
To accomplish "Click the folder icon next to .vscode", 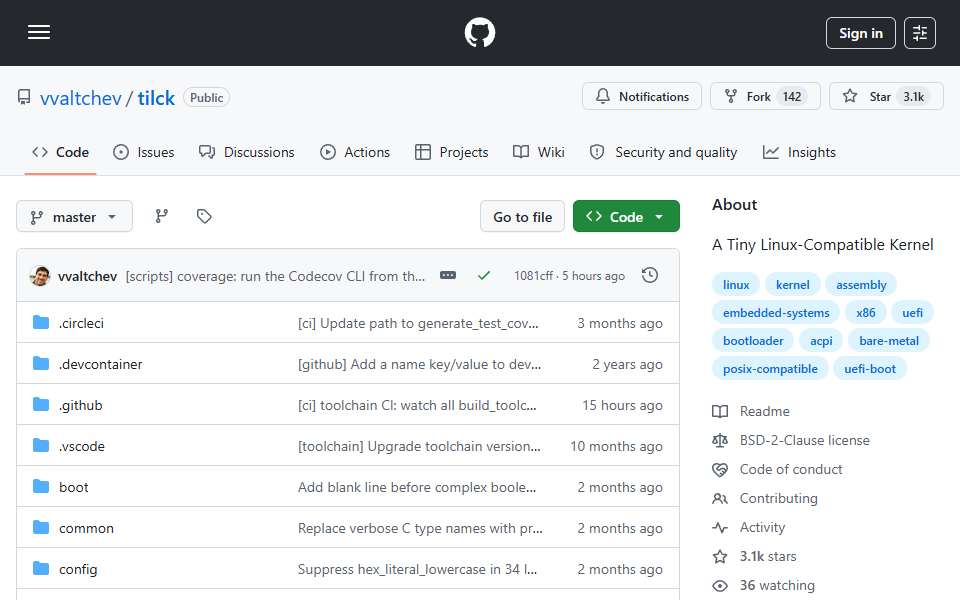I will (x=41, y=445).
